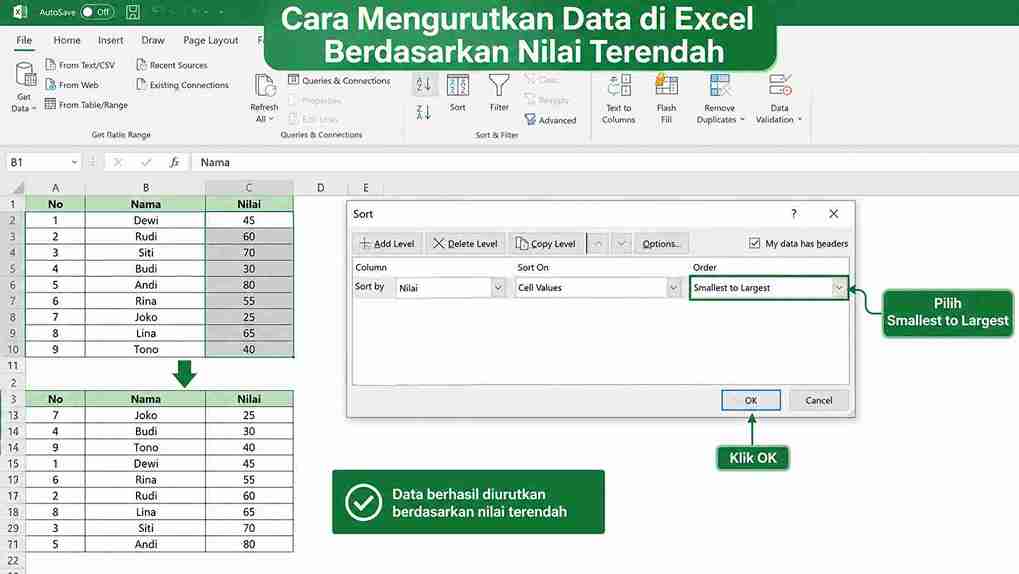Expand Refresh All dropdown arrow
The image size is (1019, 574).
pyautogui.click(x=271, y=119)
